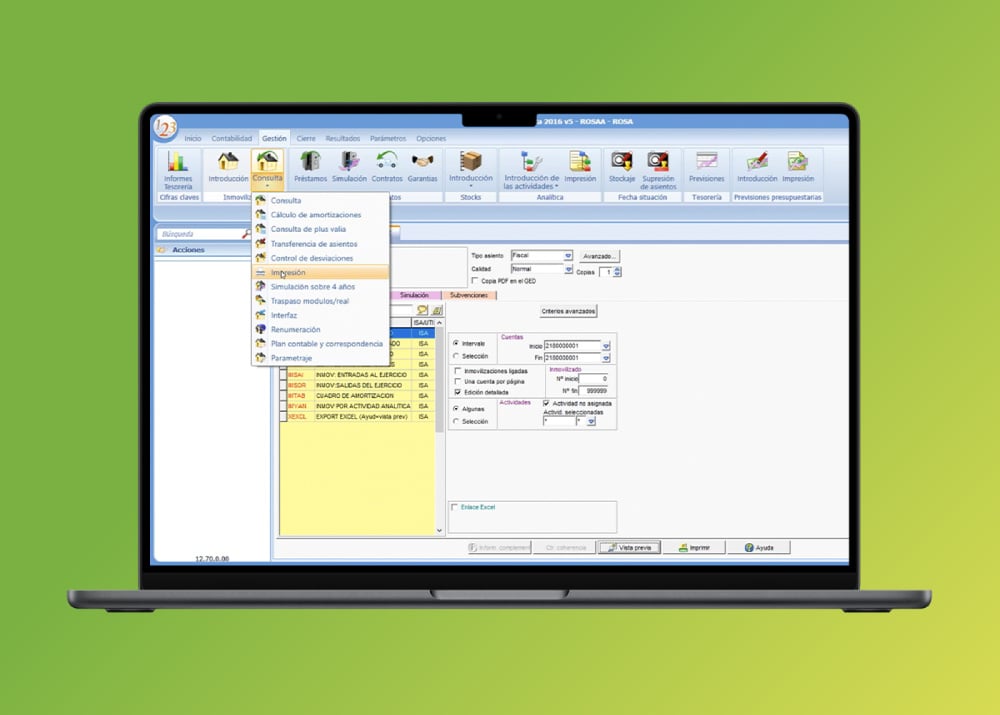Click the Supresión de asientos icon
The width and height of the screenshot is (1000, 715).
coord(658,162)
